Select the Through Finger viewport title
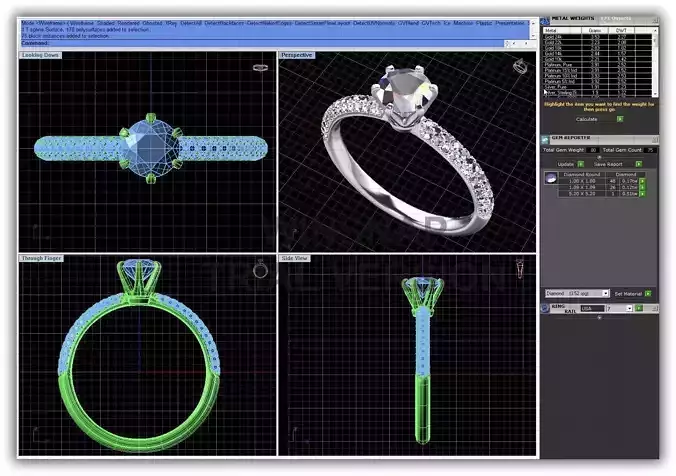The height and width of the screenshot is (476, 676). coord(41,258)
